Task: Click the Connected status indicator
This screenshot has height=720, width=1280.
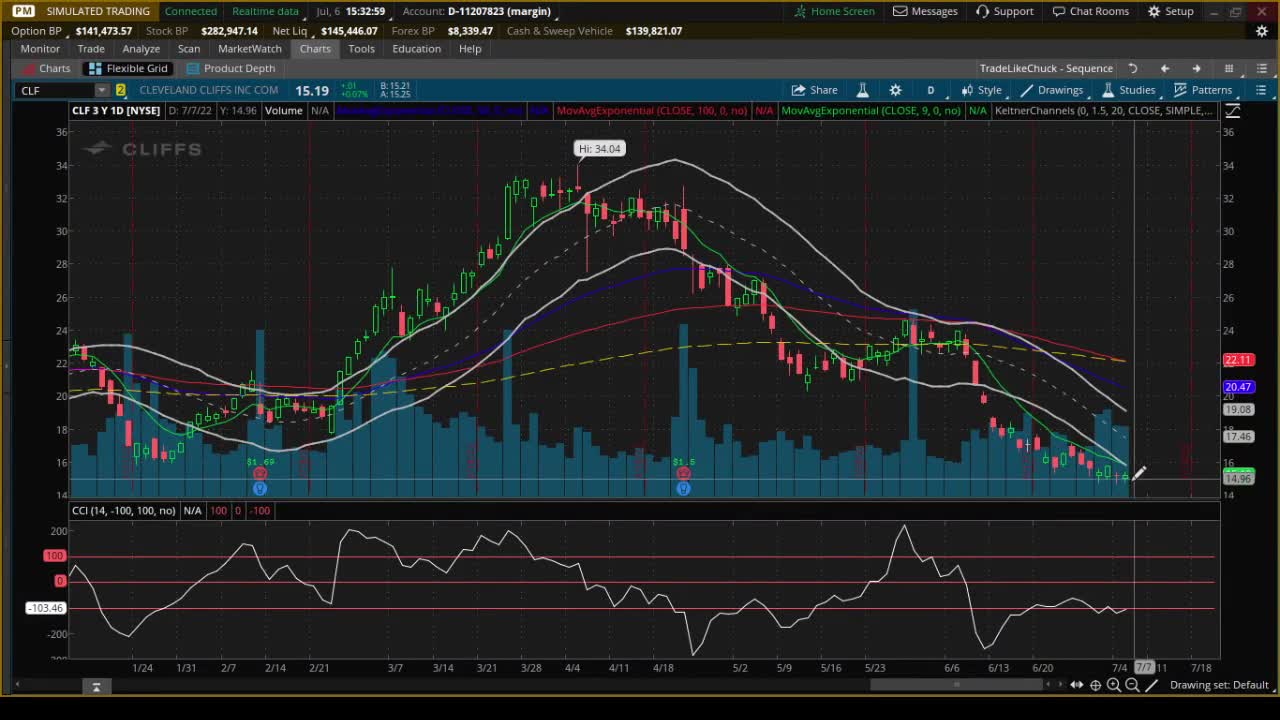Action: pyautogui.click(x=191, y=11)
